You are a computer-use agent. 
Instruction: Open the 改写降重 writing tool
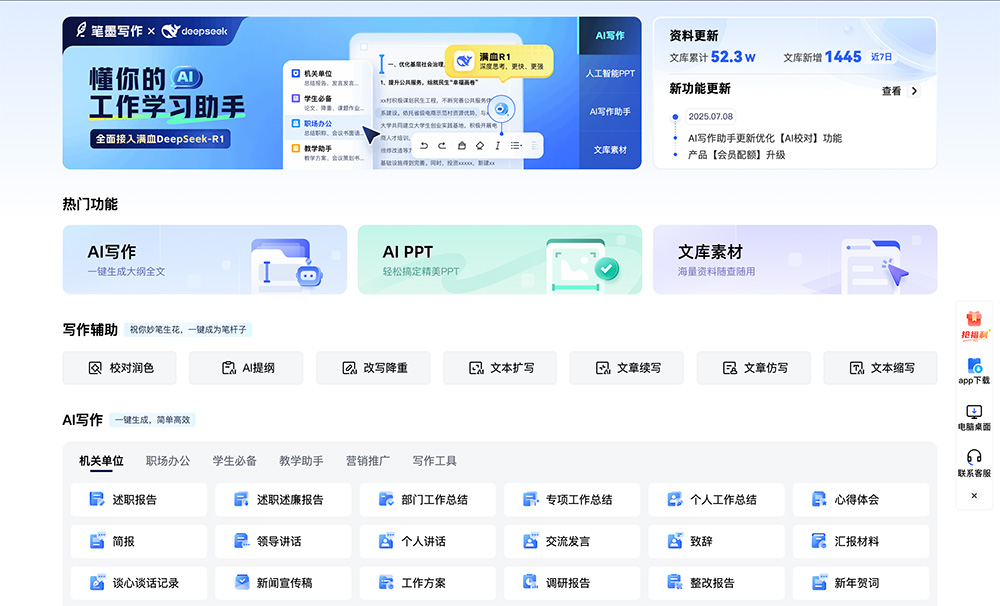coord(373,368)
